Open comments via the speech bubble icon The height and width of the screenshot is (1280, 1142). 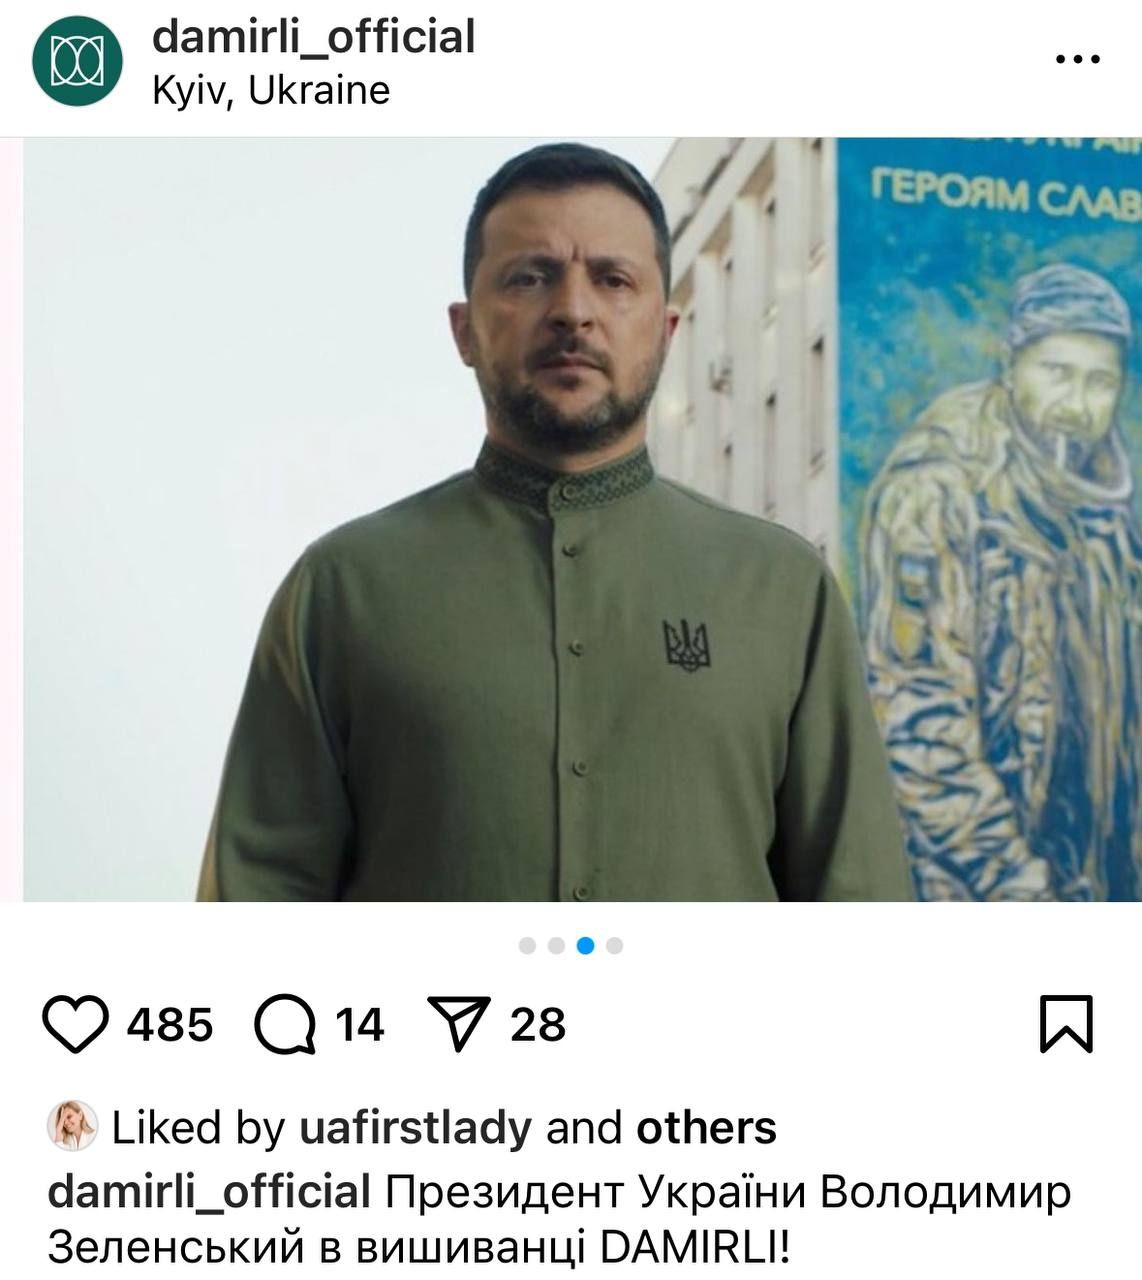(285, 1025)
